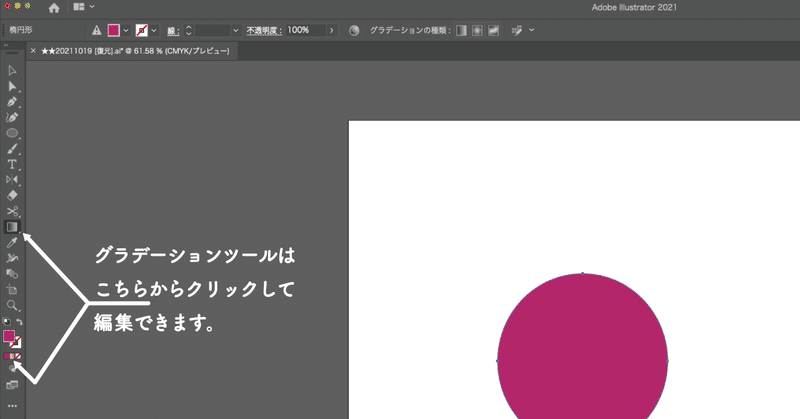800x419 pixels.
Task: Swap fill and stroke colors
Action: coord(19,322)
